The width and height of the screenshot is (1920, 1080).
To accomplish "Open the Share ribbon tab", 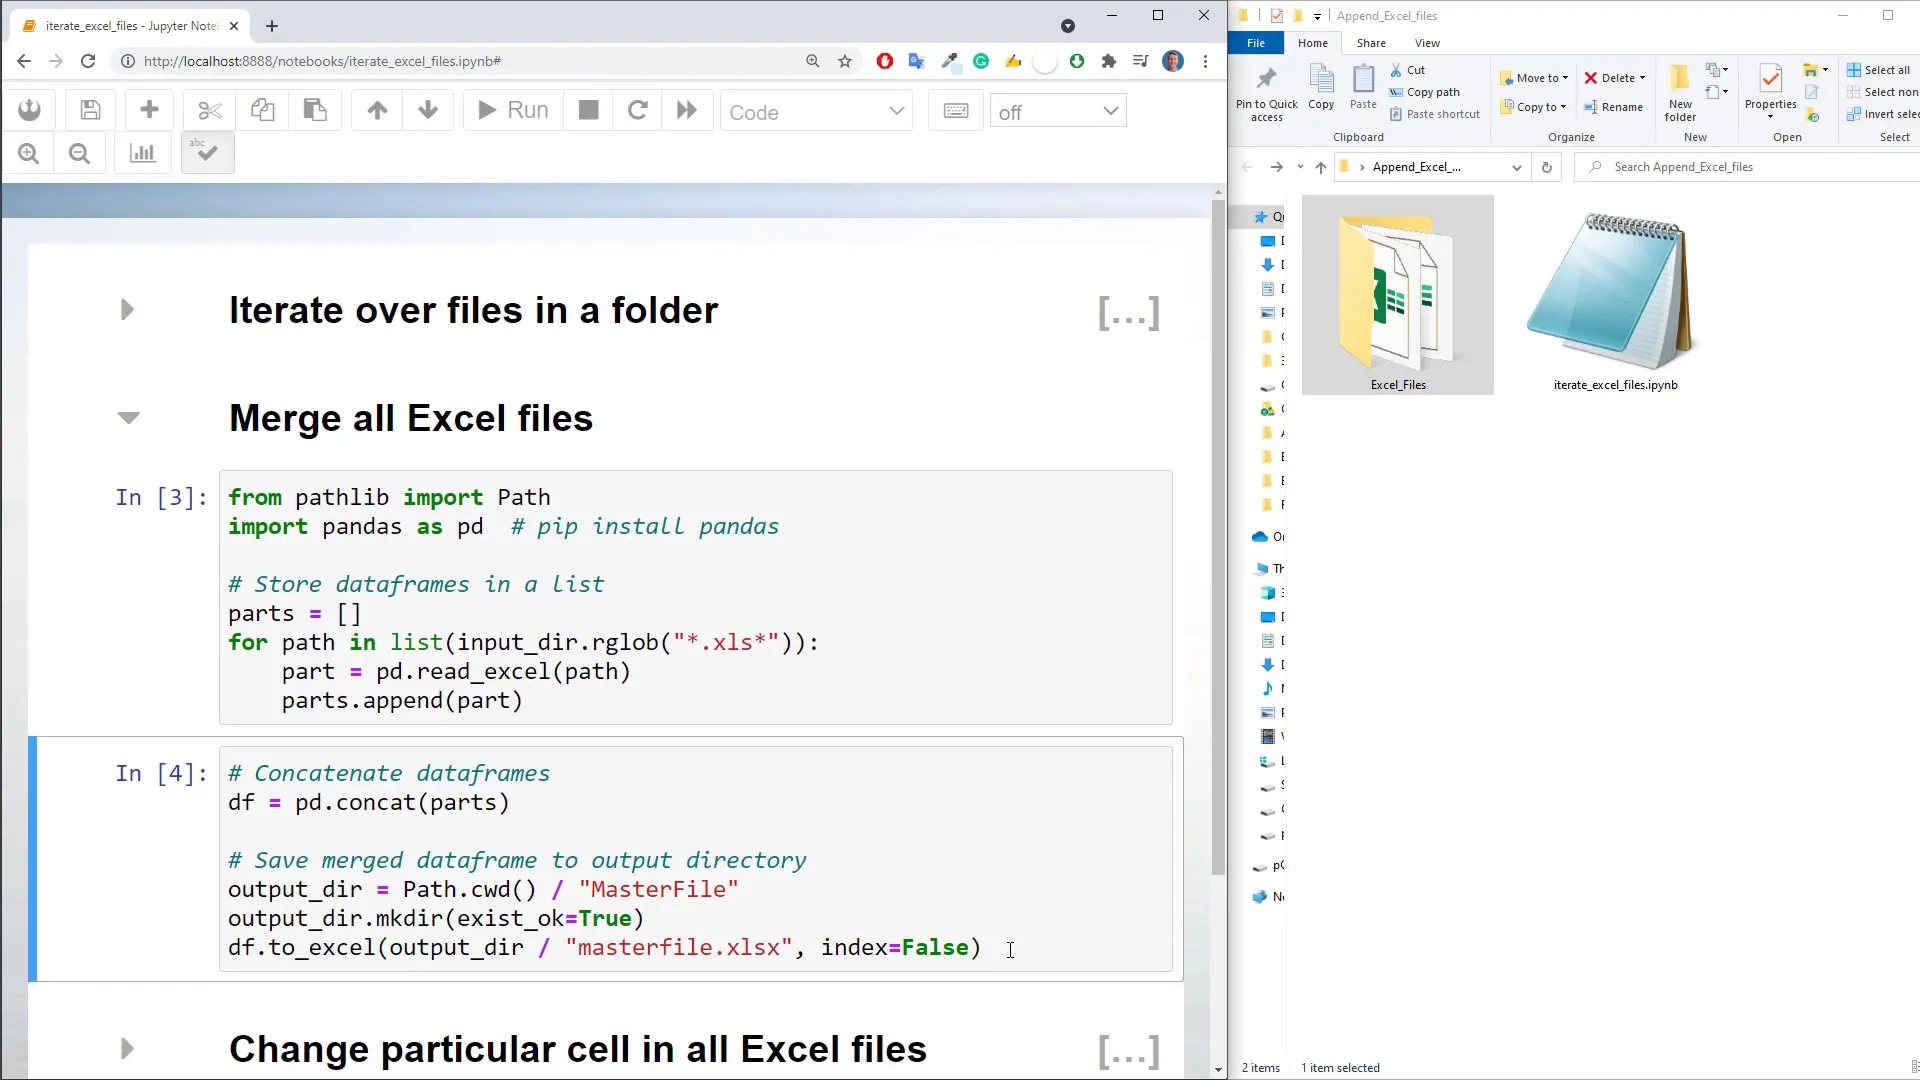I will pyautogui.click(x=1371, y=43).
